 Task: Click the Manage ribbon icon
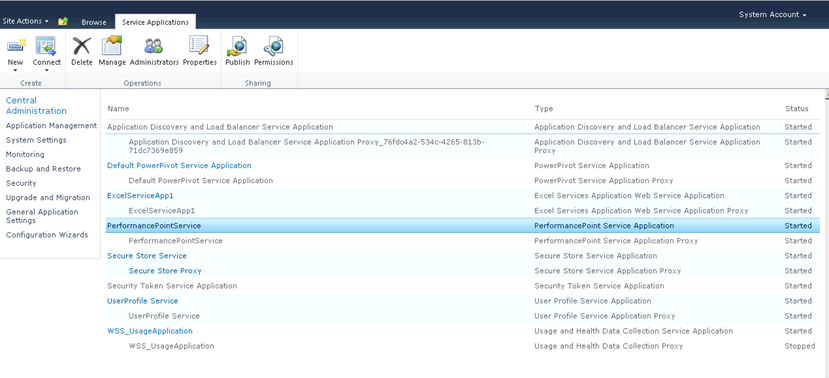click(x=112, y=46)
